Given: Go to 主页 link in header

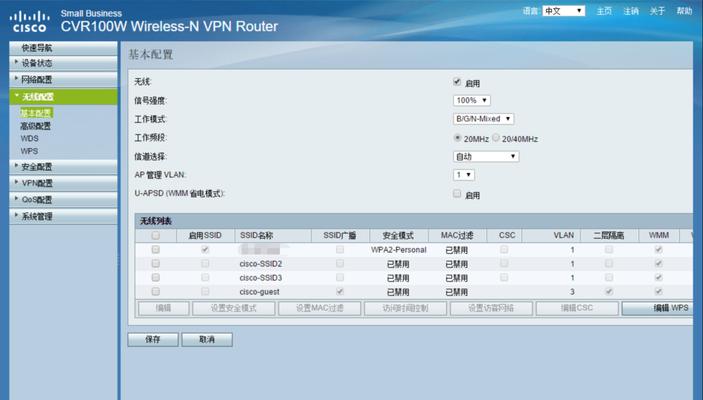Looking at the screenshot, I should 604,11.
